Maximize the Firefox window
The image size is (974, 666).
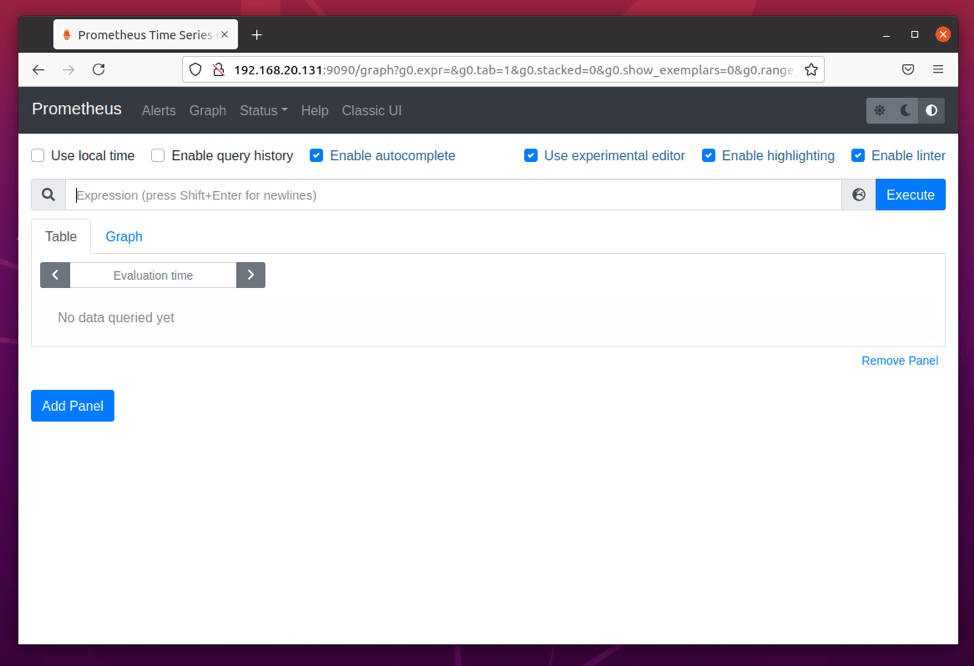click(x=914, y=35)
